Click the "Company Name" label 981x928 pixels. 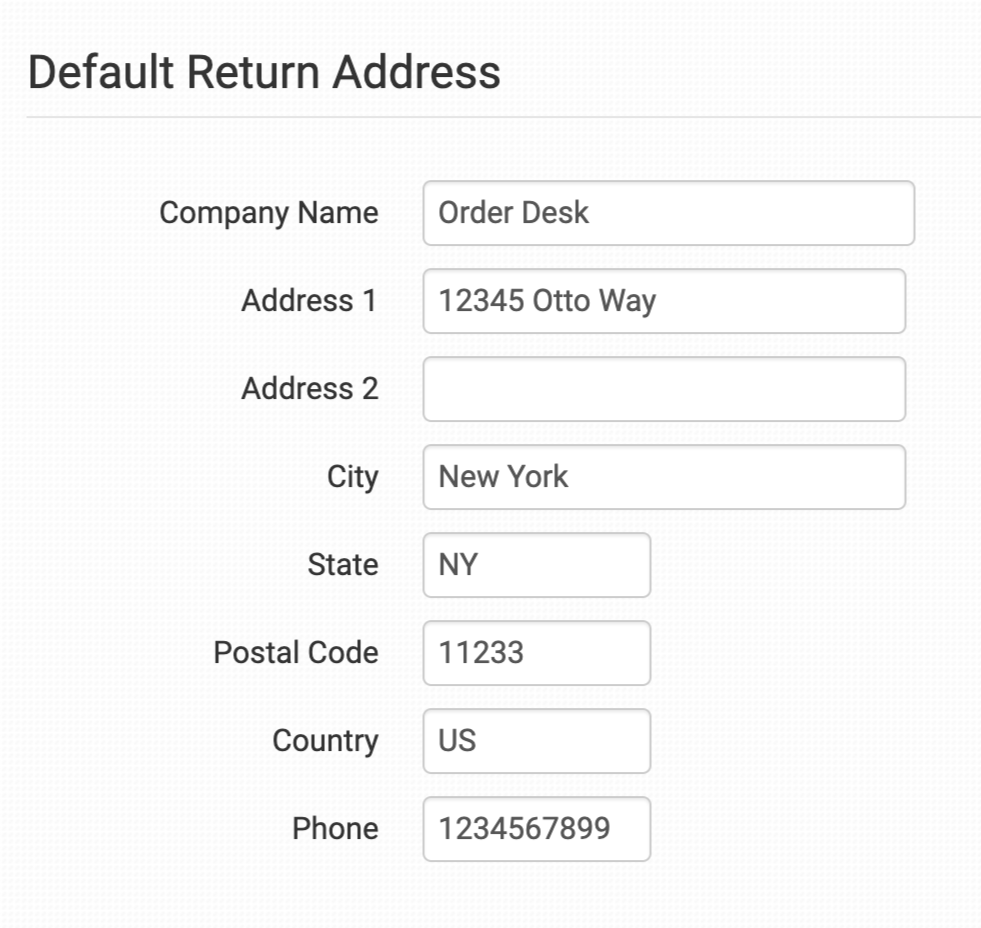[x=269, y=213]
